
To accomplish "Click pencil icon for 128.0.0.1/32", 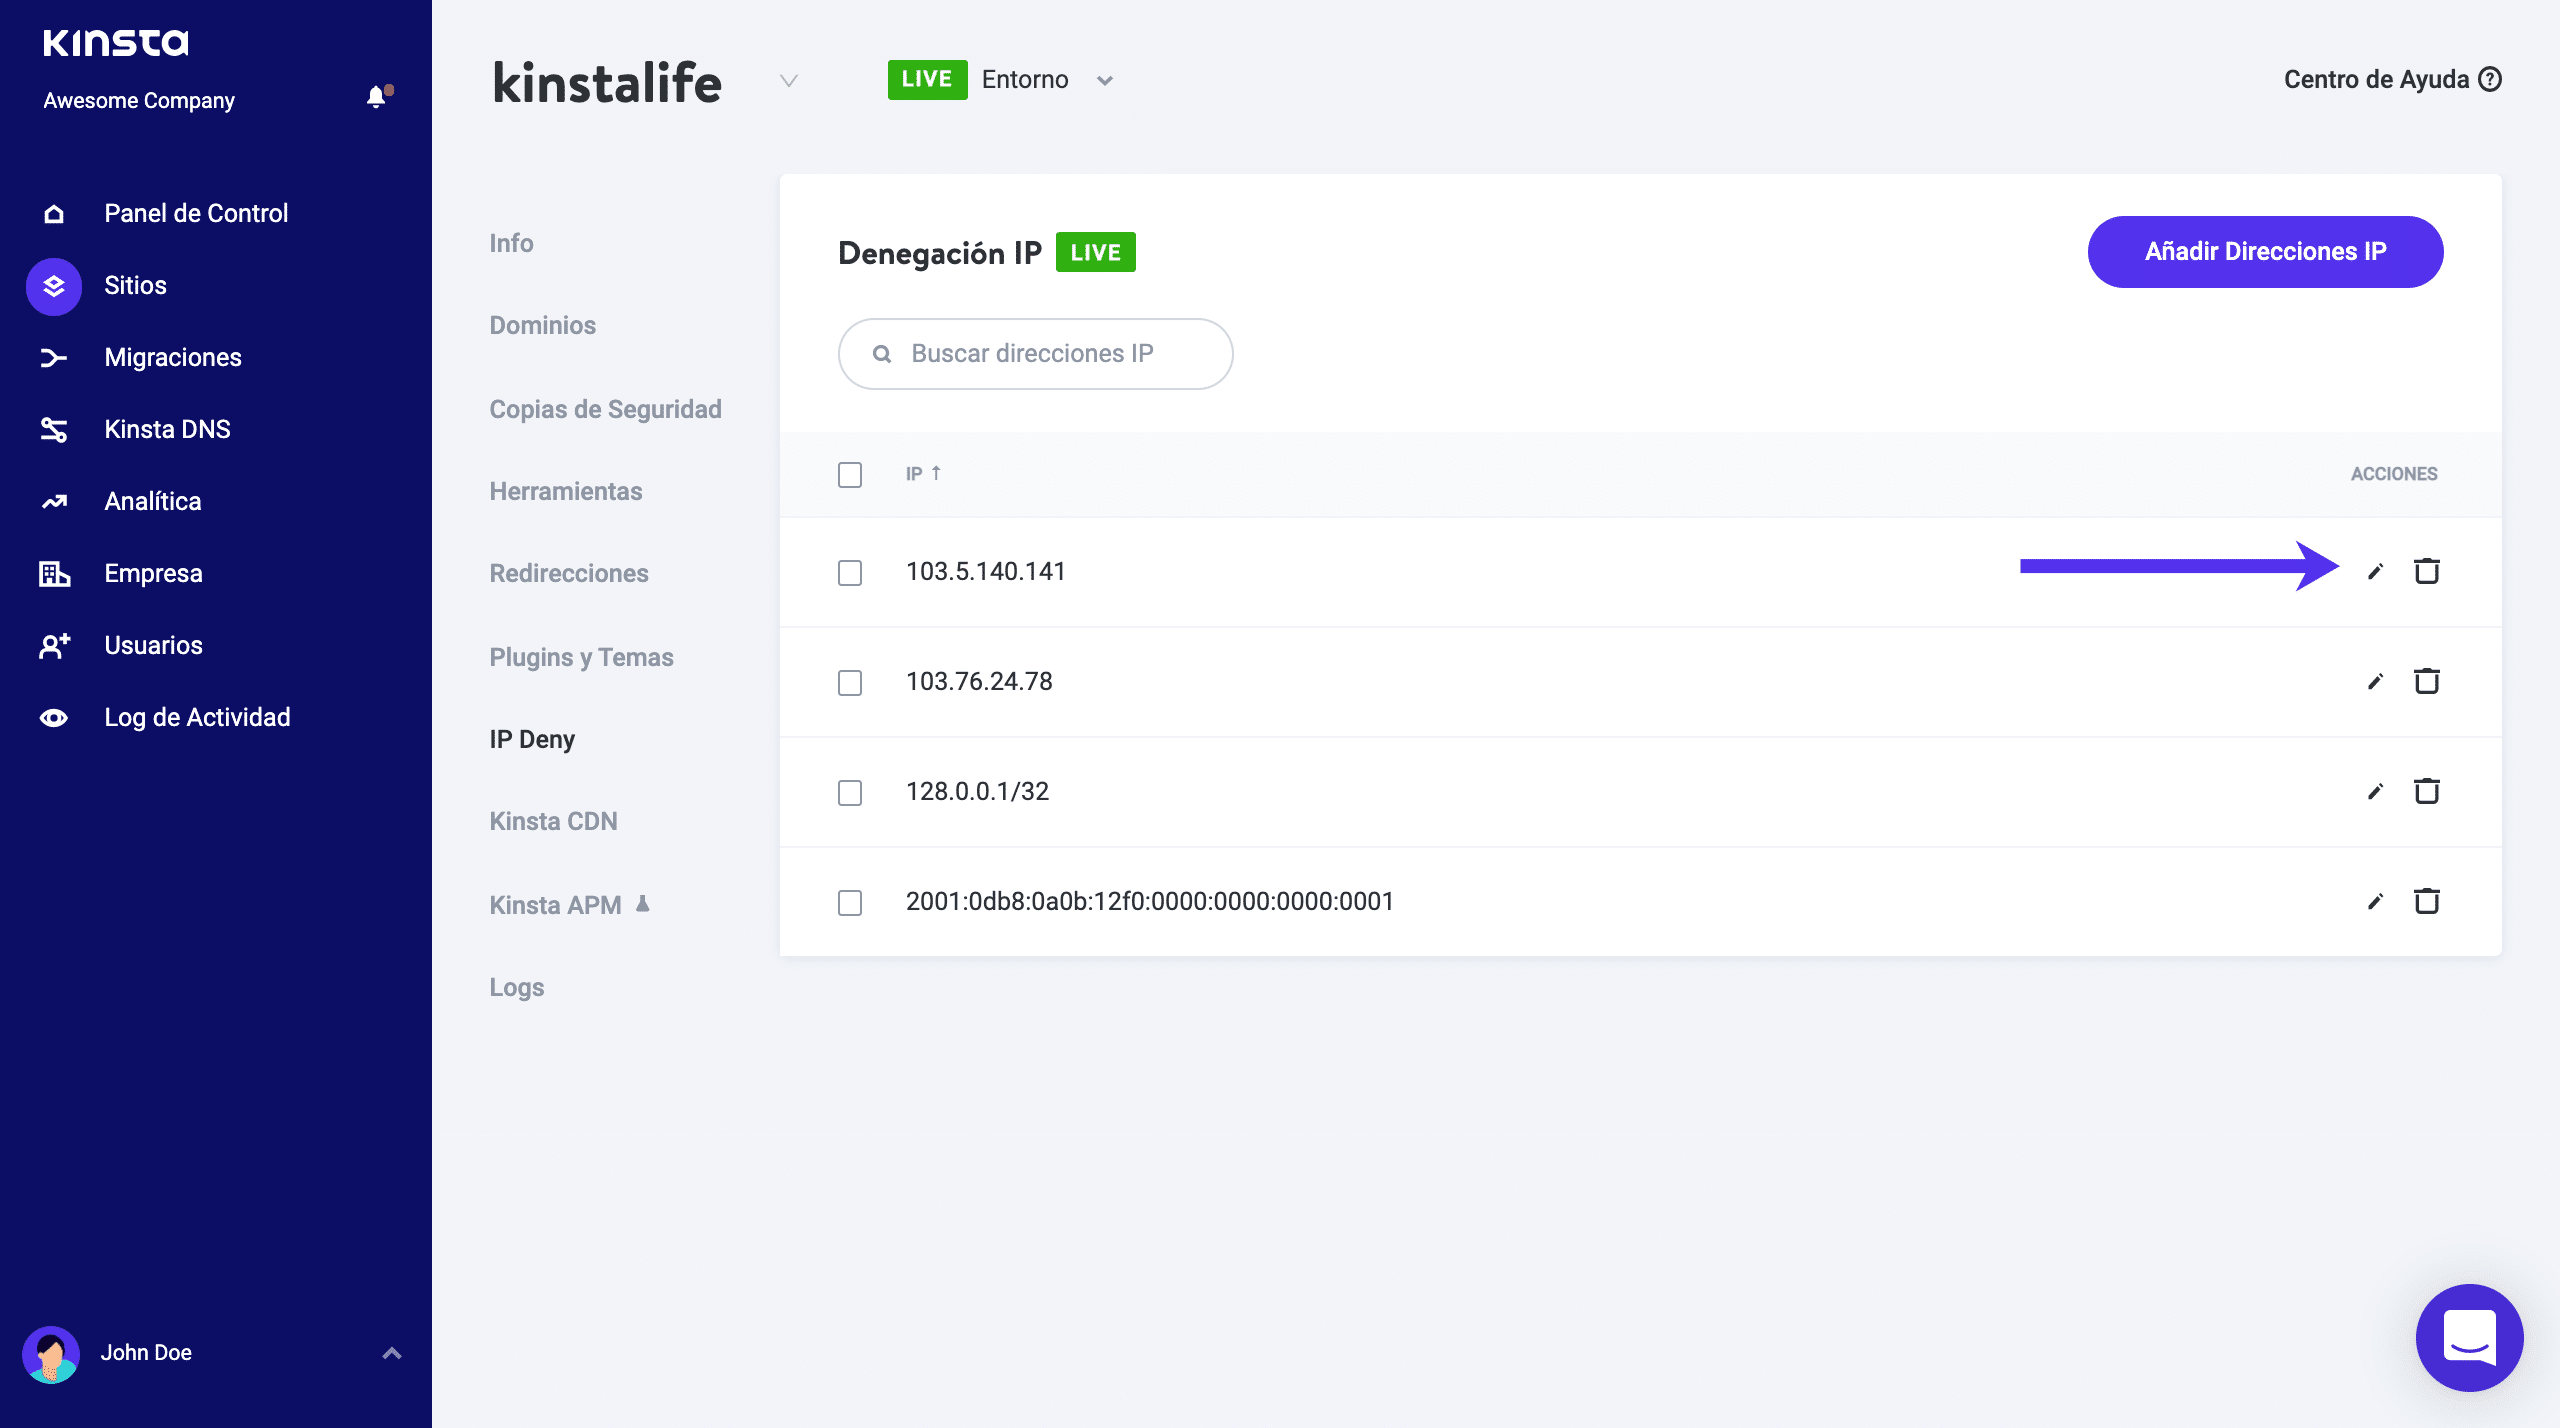I will pos(2376,791).
